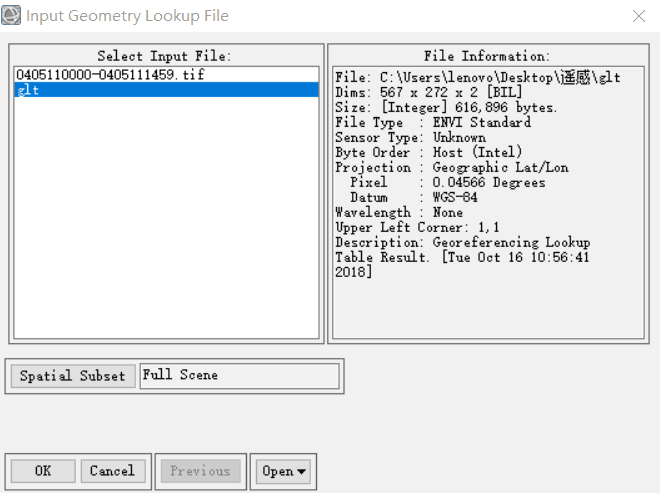Image resolution: width=660 pixels, height=493 pixels.
Task: Close the Input Geometry Lookup File dialog
Action: (639, 16)
